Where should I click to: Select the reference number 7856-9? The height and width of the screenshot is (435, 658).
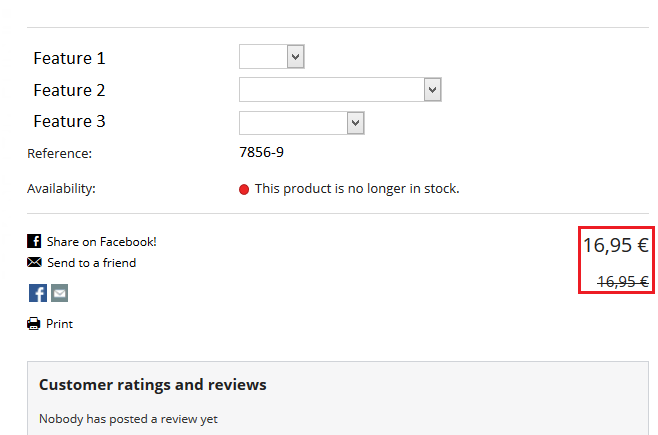tap(261, 153)
